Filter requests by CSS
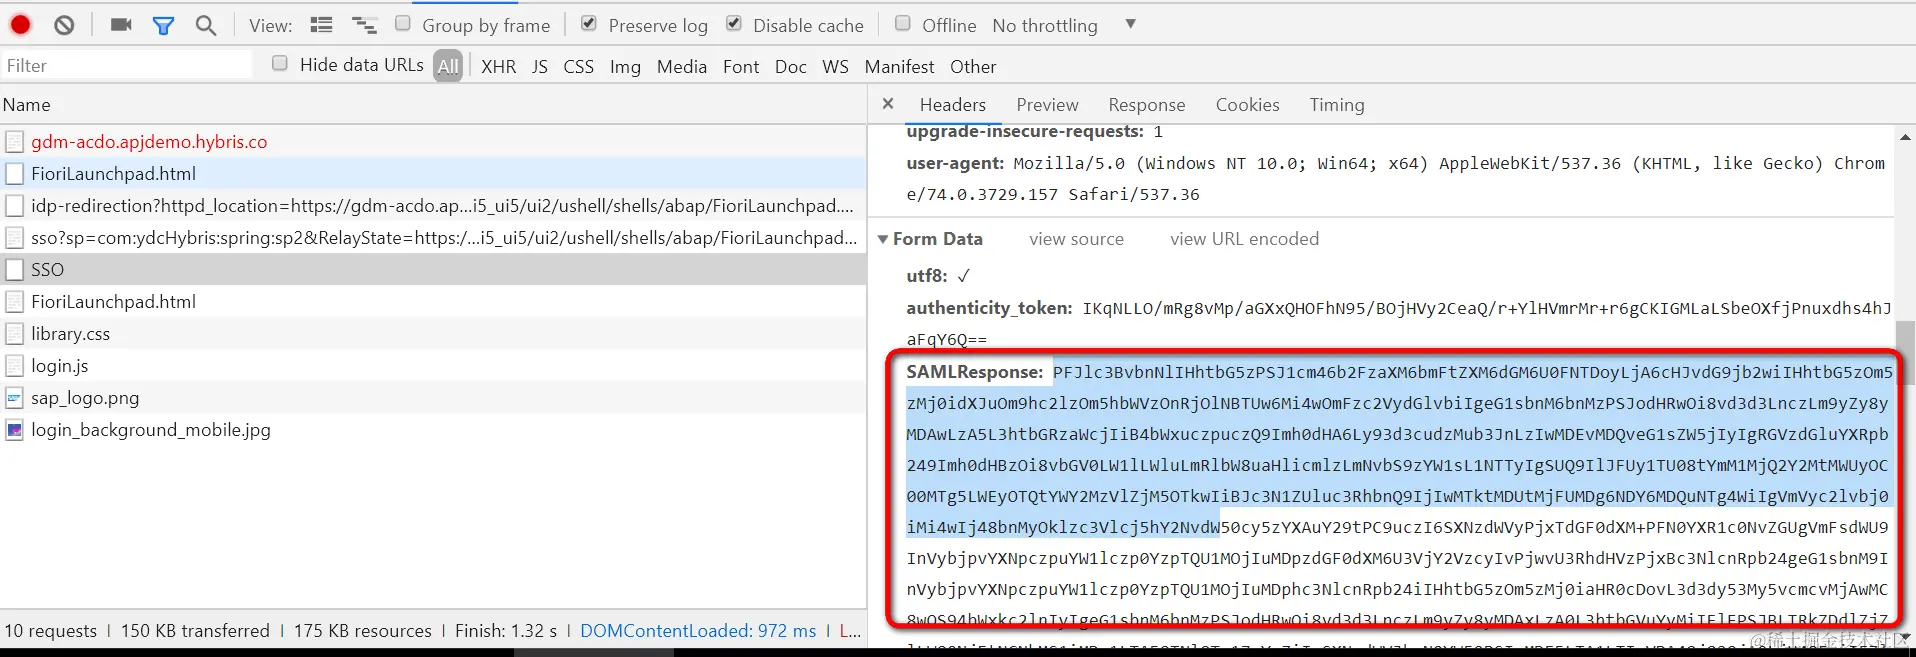This screenshot has width=1916, height=657. point(578,66)
